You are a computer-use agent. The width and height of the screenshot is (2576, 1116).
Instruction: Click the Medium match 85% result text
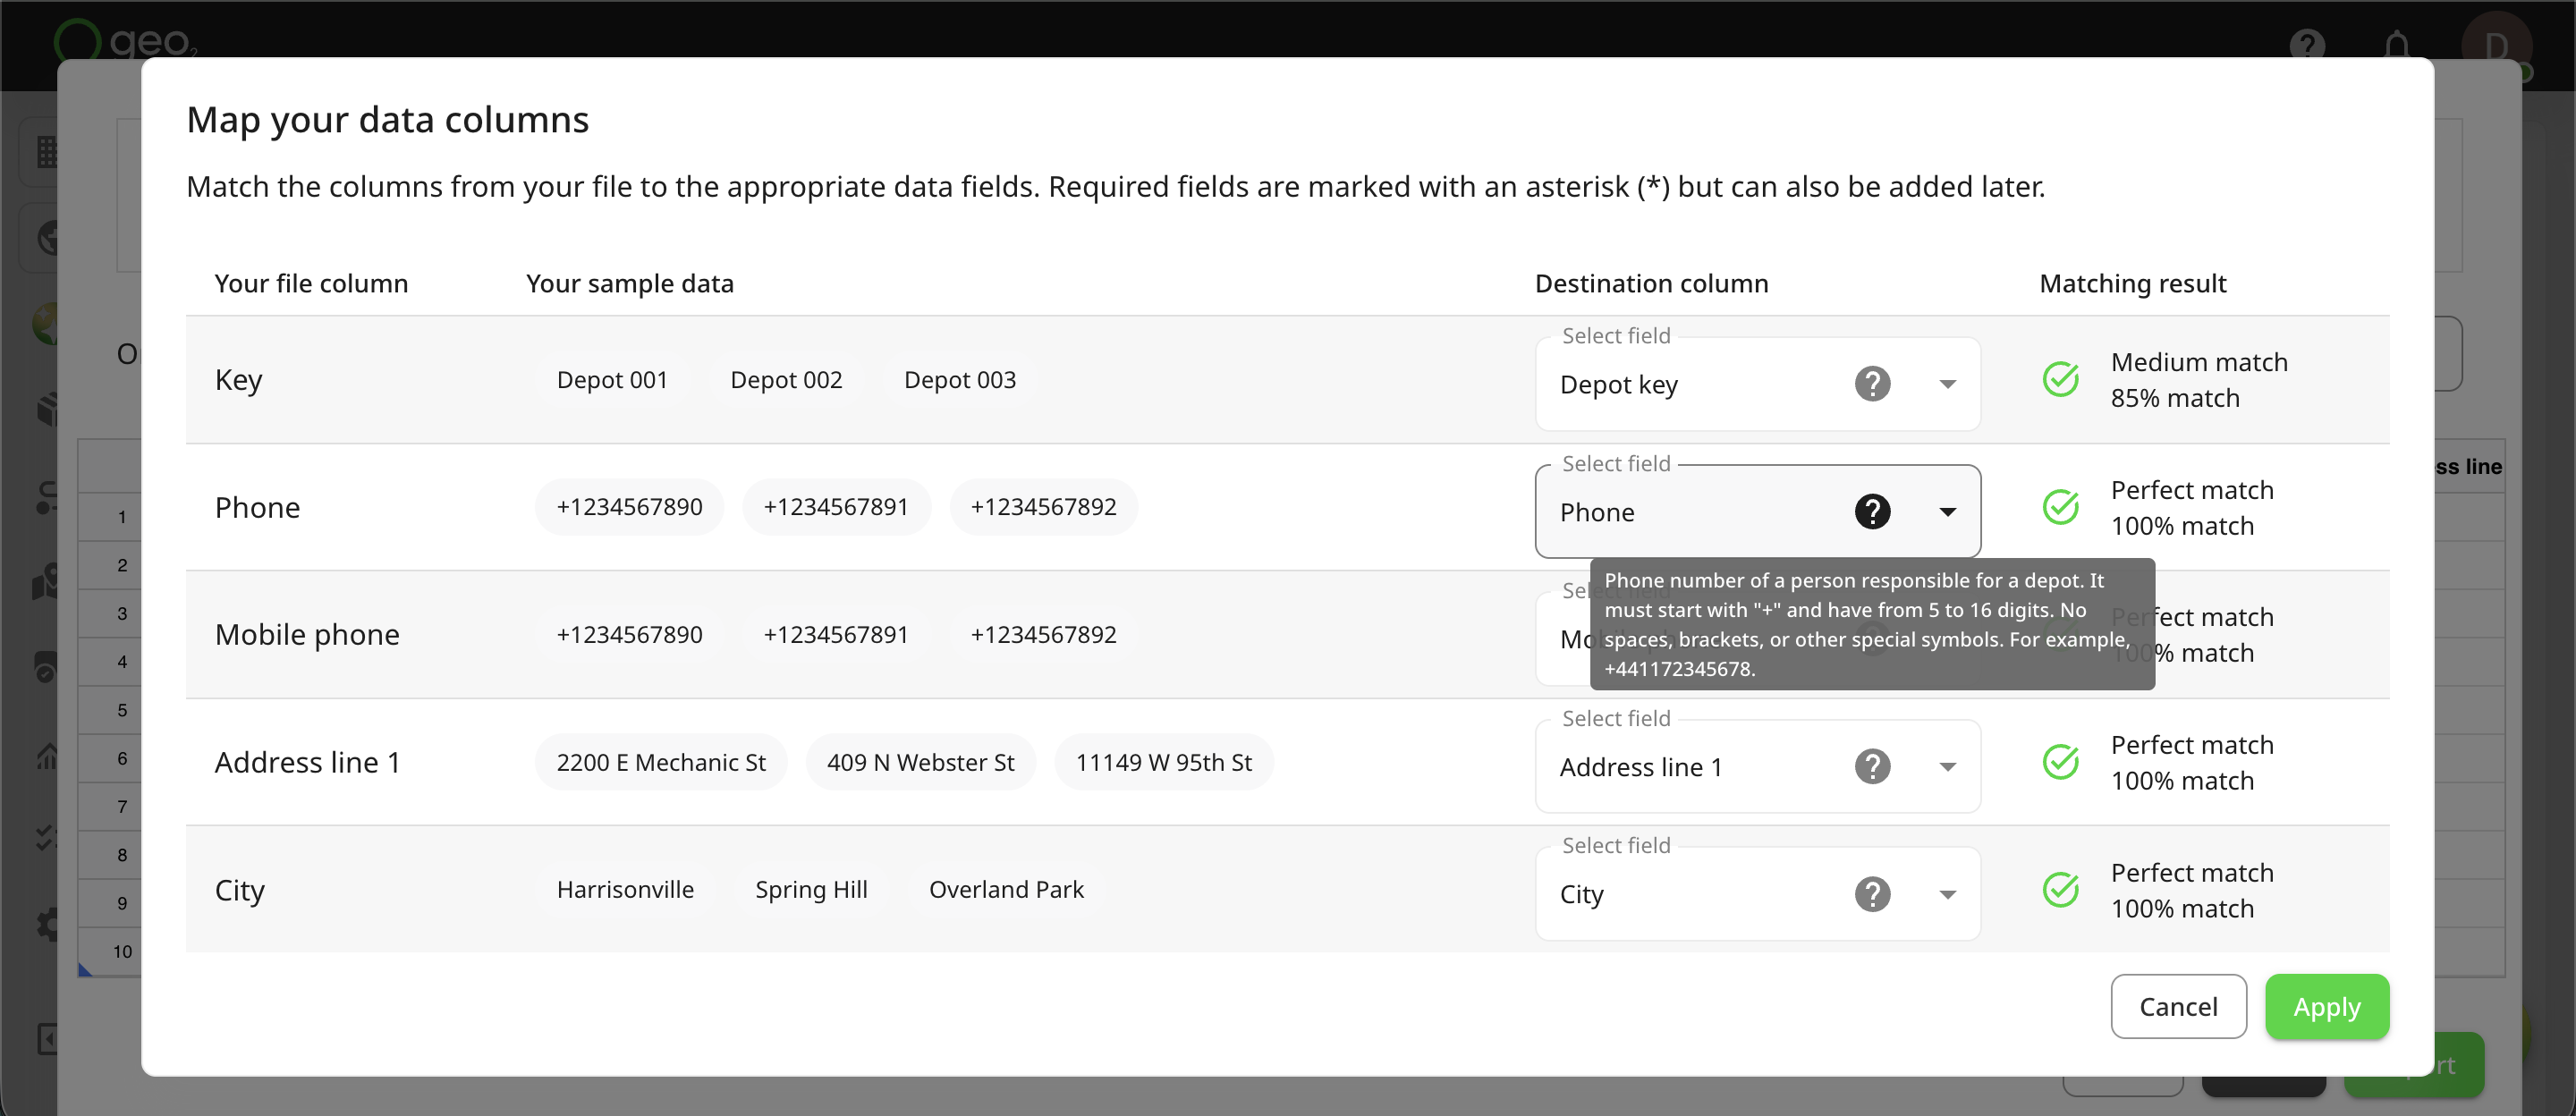click(2198, 380)
